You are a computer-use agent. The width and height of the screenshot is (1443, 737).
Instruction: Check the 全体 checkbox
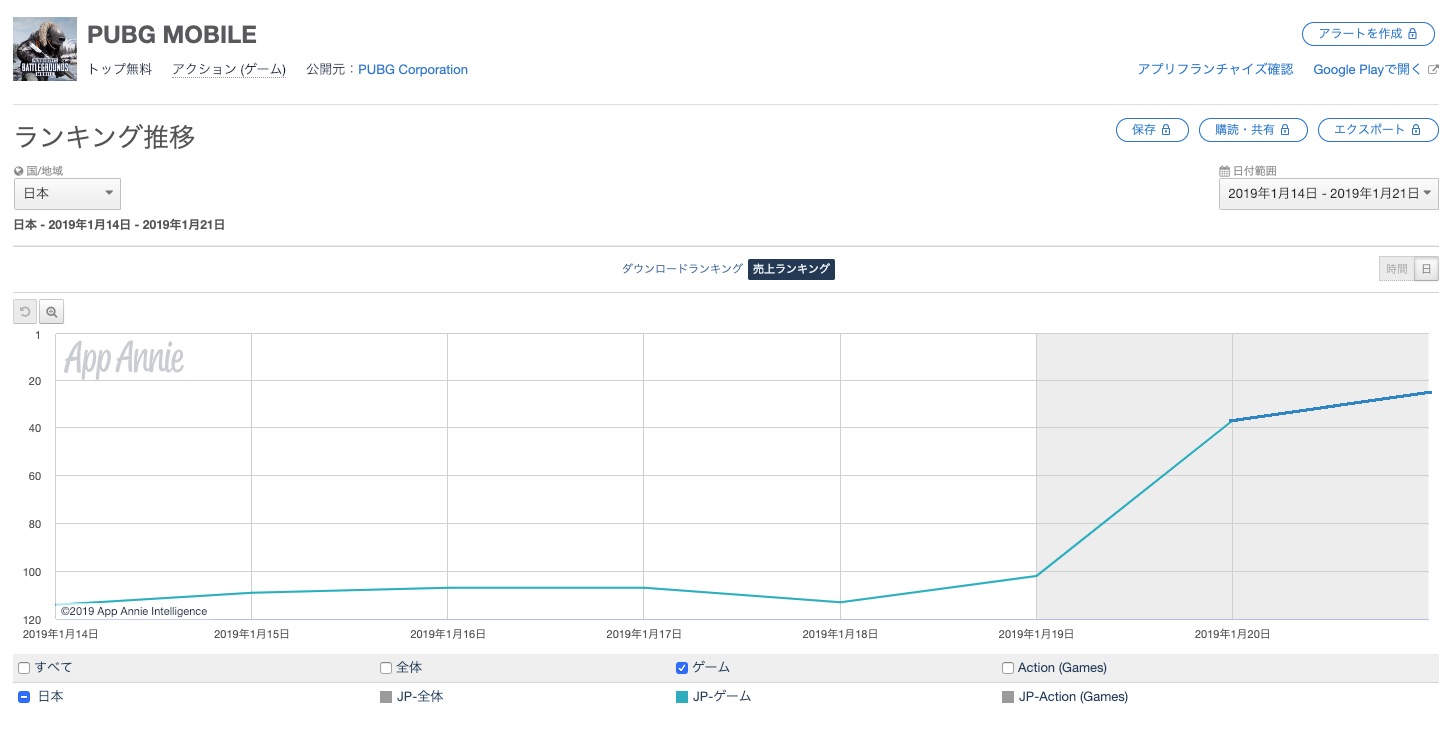point(386,668)
